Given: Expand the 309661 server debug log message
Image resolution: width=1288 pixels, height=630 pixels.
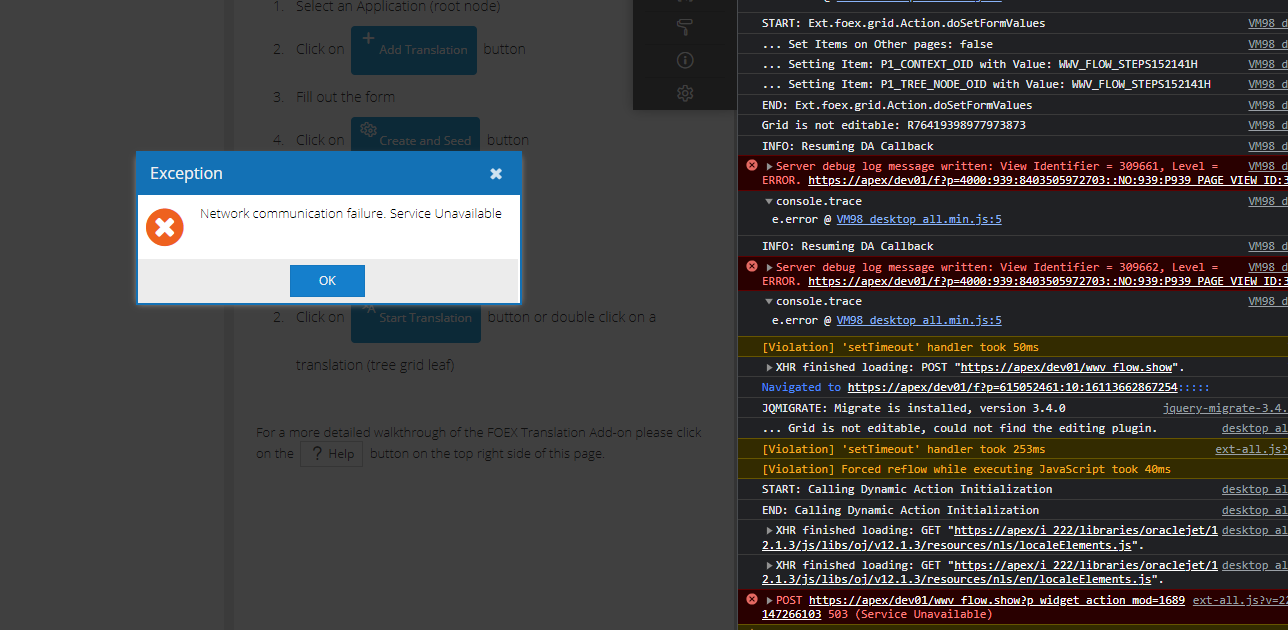Looking at the screenshot, I should tap(769, 167).
